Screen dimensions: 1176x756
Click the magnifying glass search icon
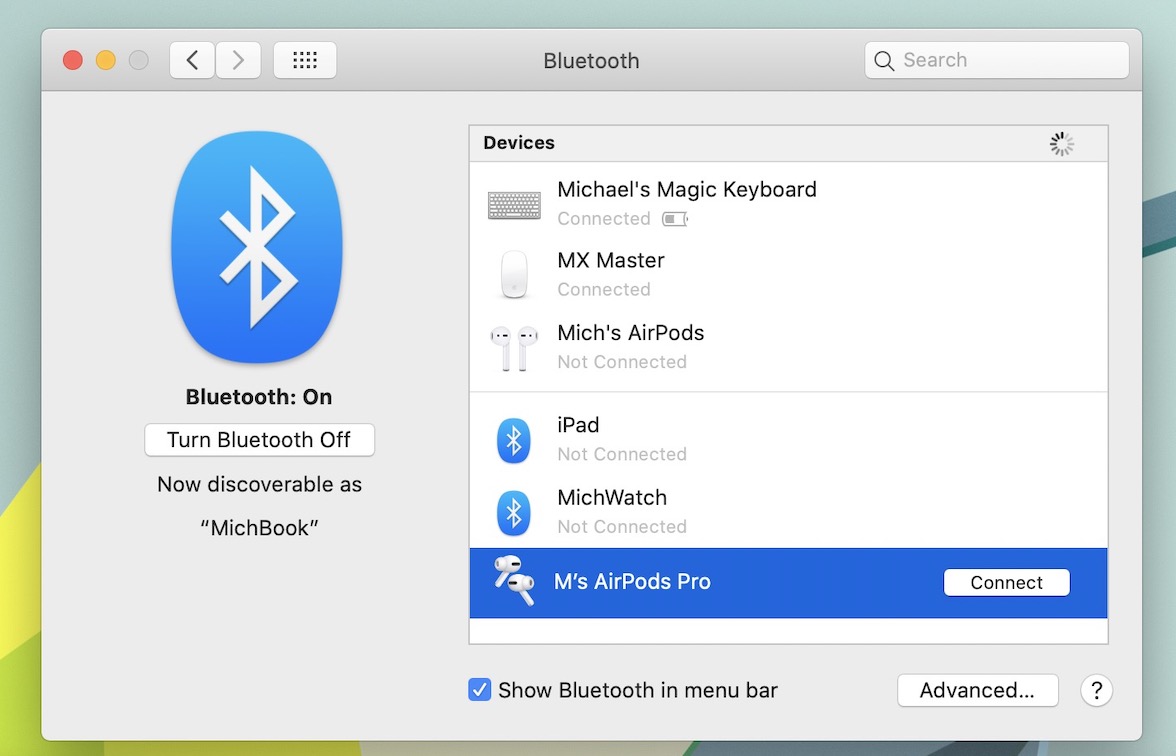pyautogui.click(x=884, y=61)
